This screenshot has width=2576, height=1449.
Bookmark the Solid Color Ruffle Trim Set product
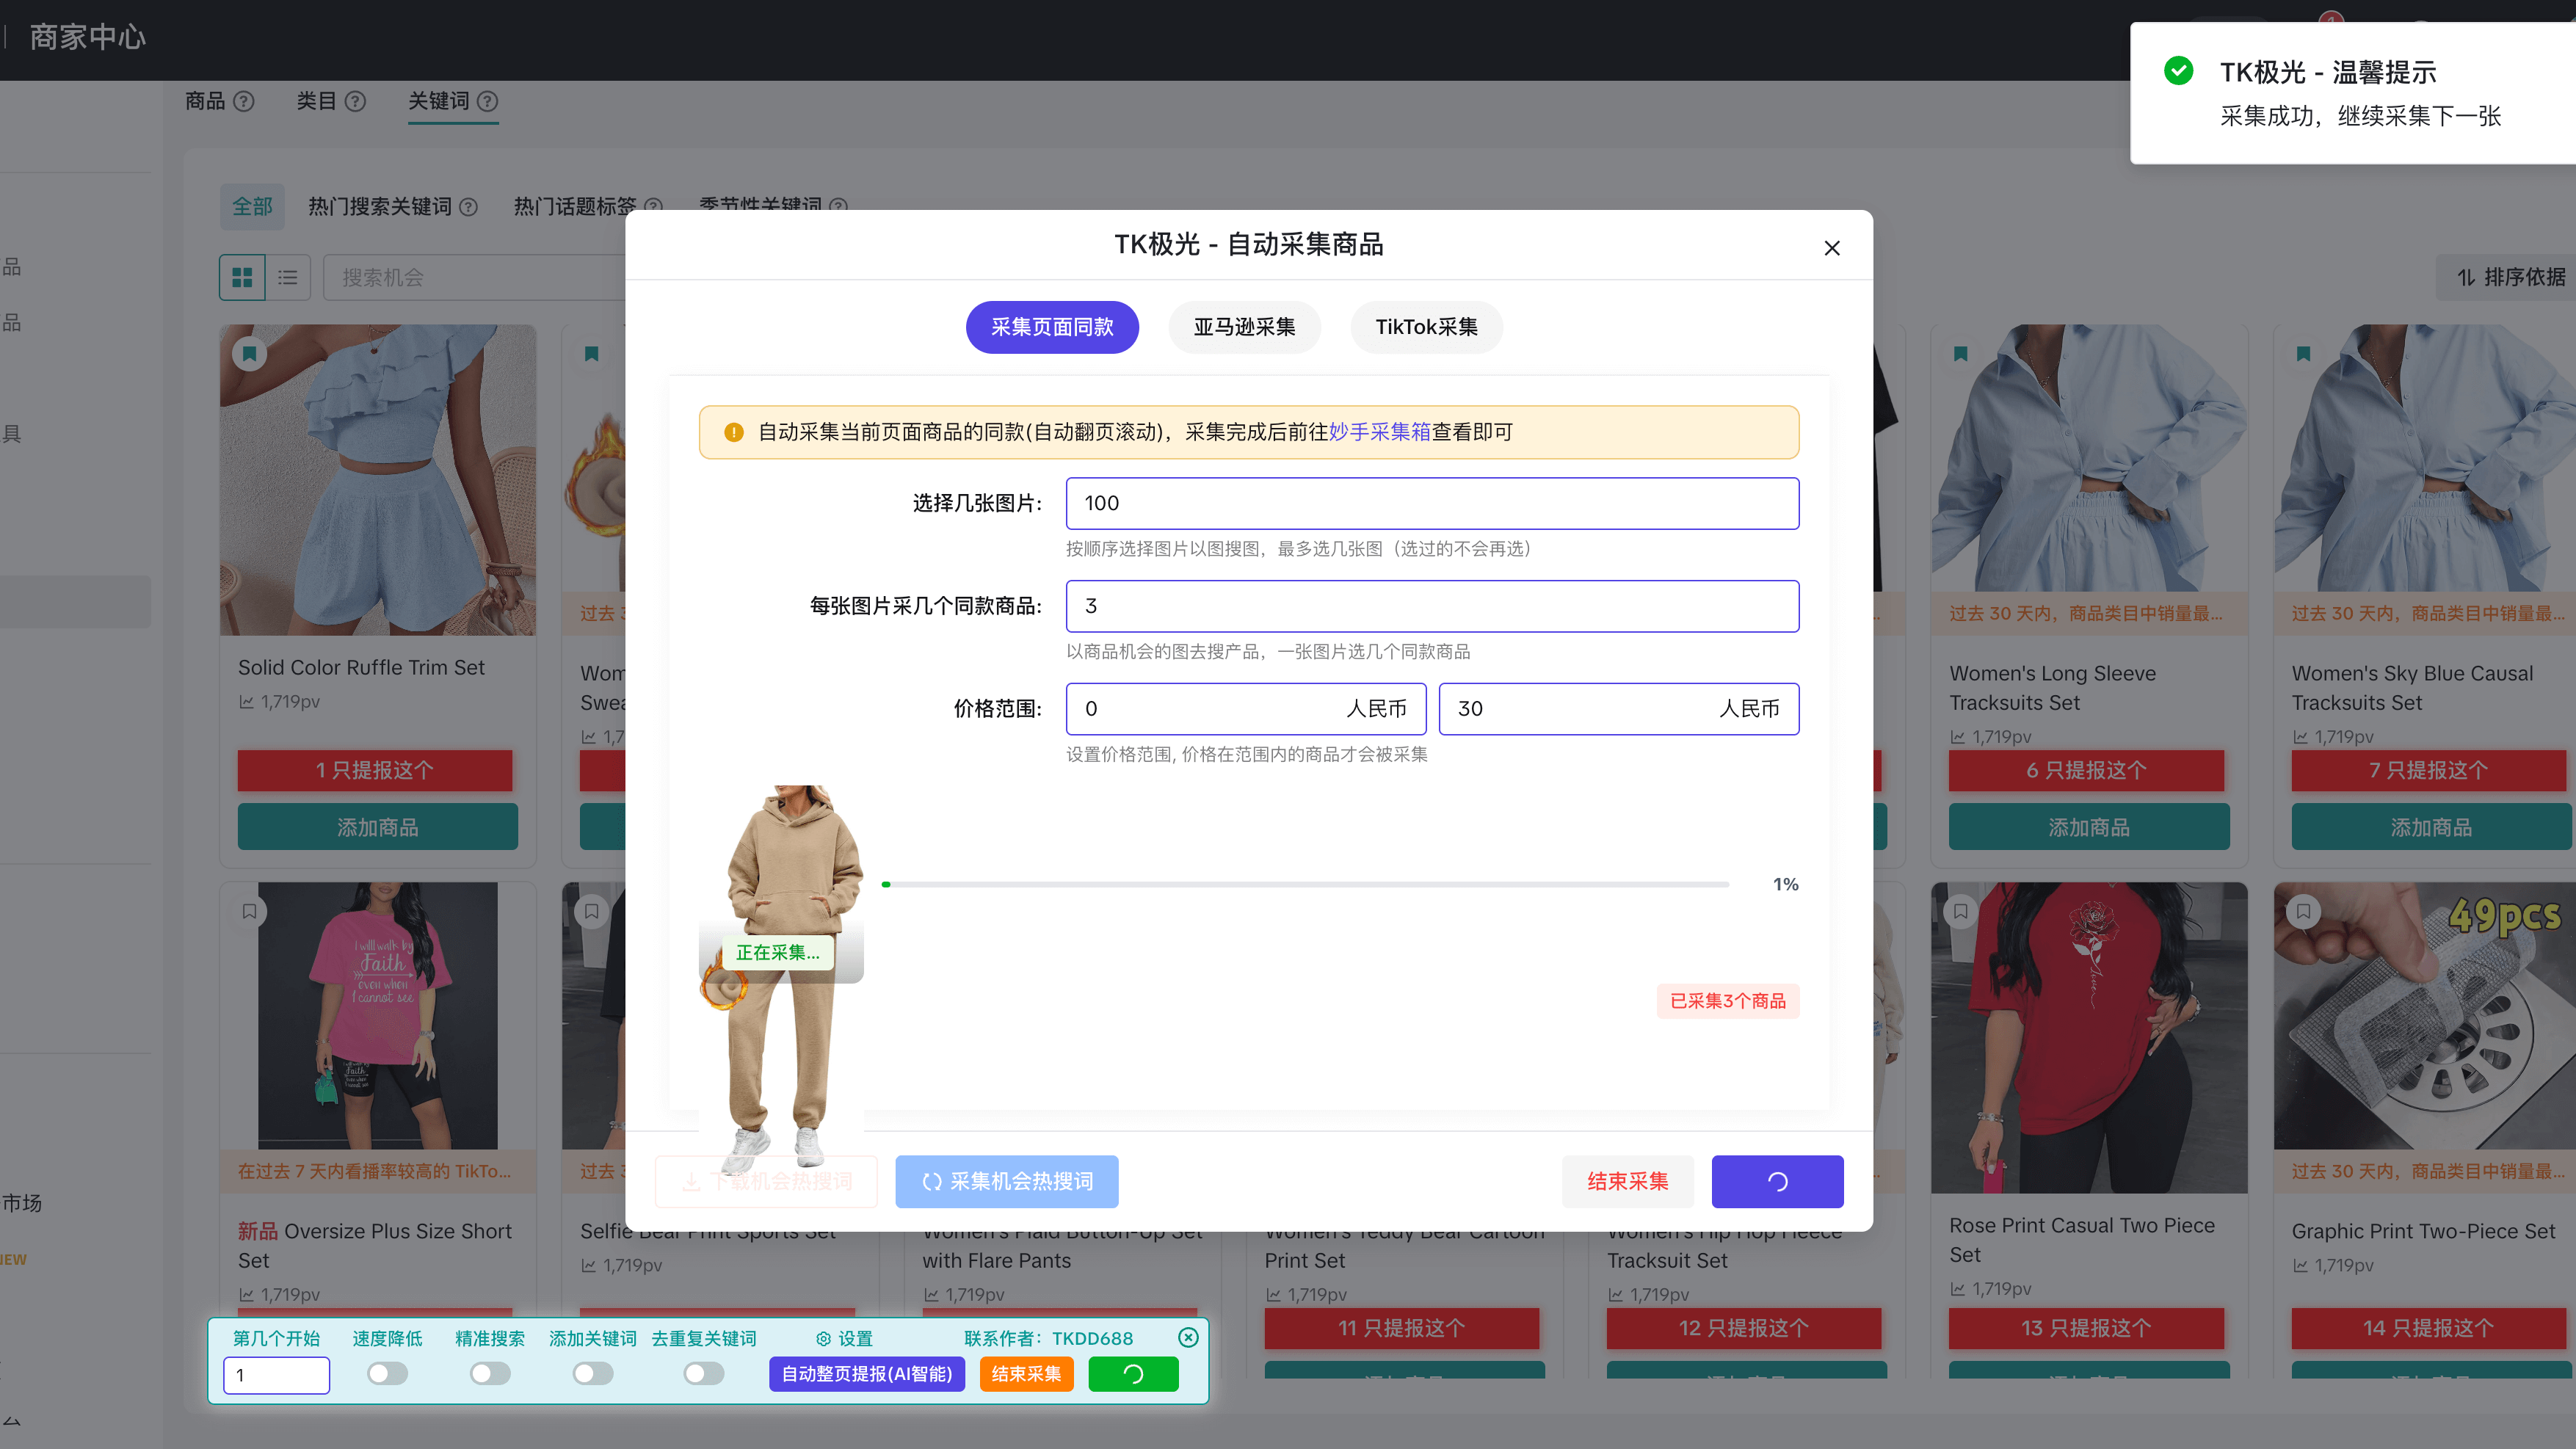250,353
